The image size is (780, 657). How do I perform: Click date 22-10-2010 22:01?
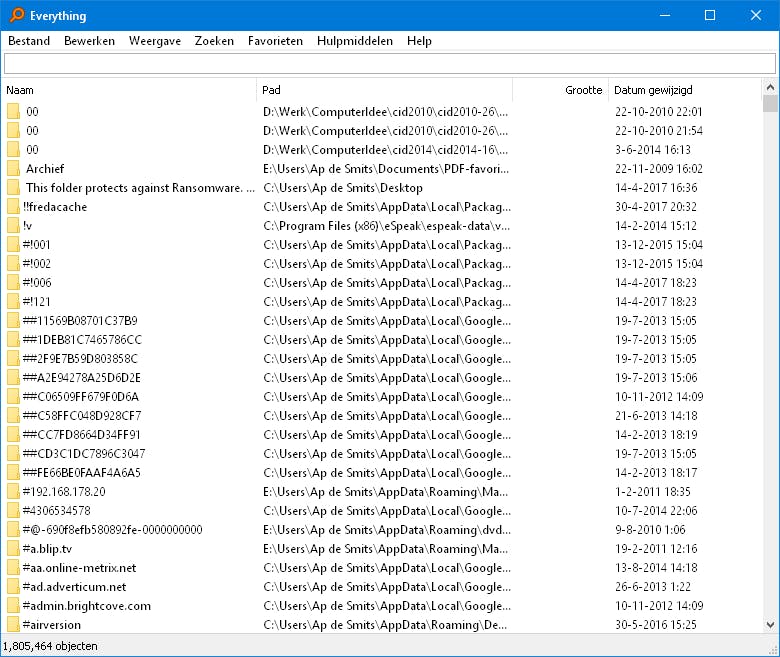[659, 111]
